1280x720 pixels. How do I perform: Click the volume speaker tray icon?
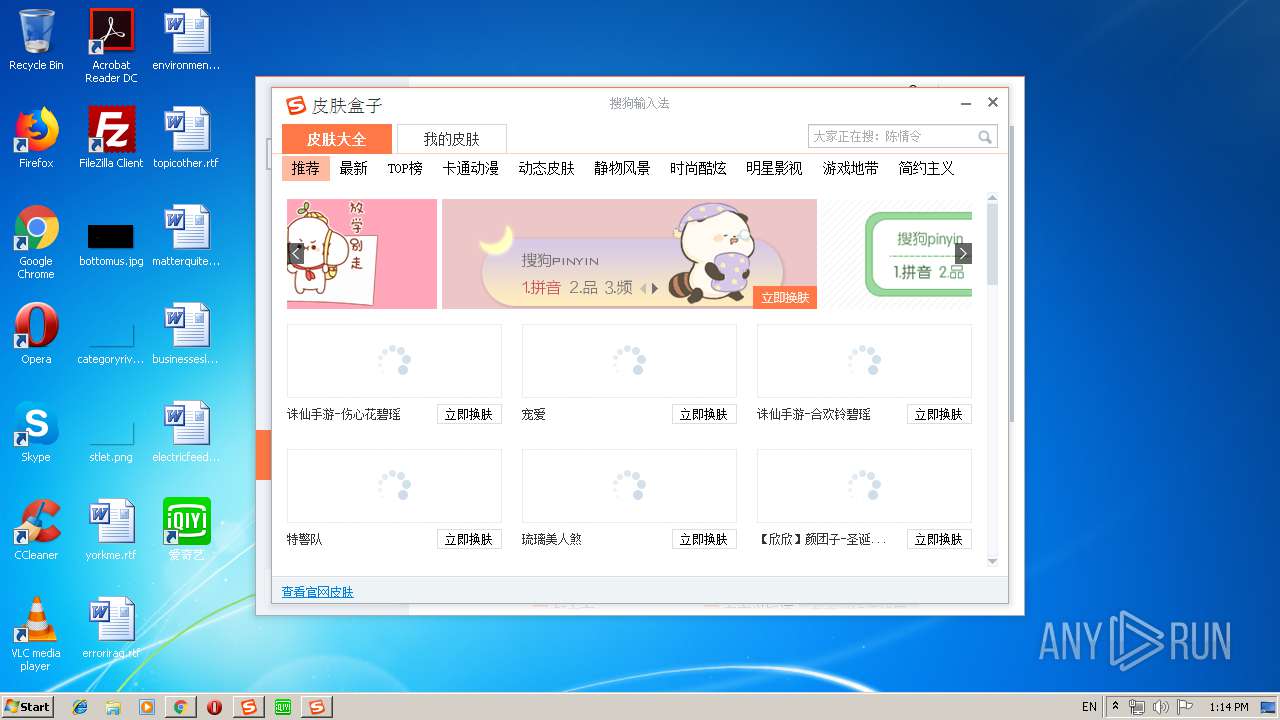click(1161, 707)
